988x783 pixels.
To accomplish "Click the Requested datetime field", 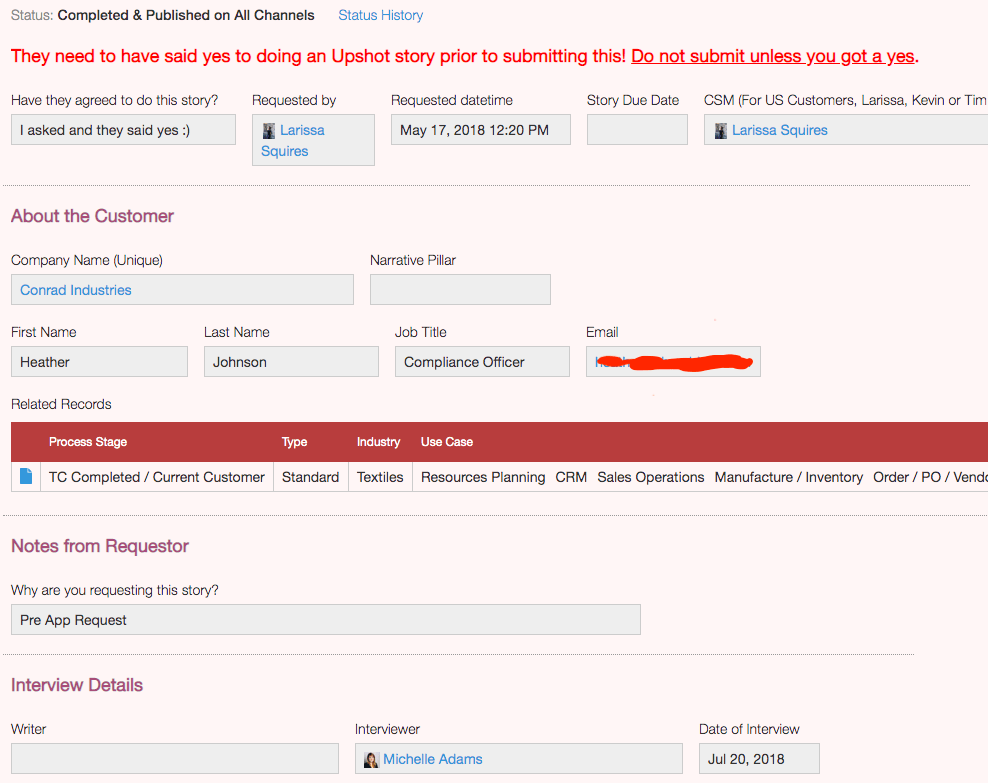I will coord(480,130).
